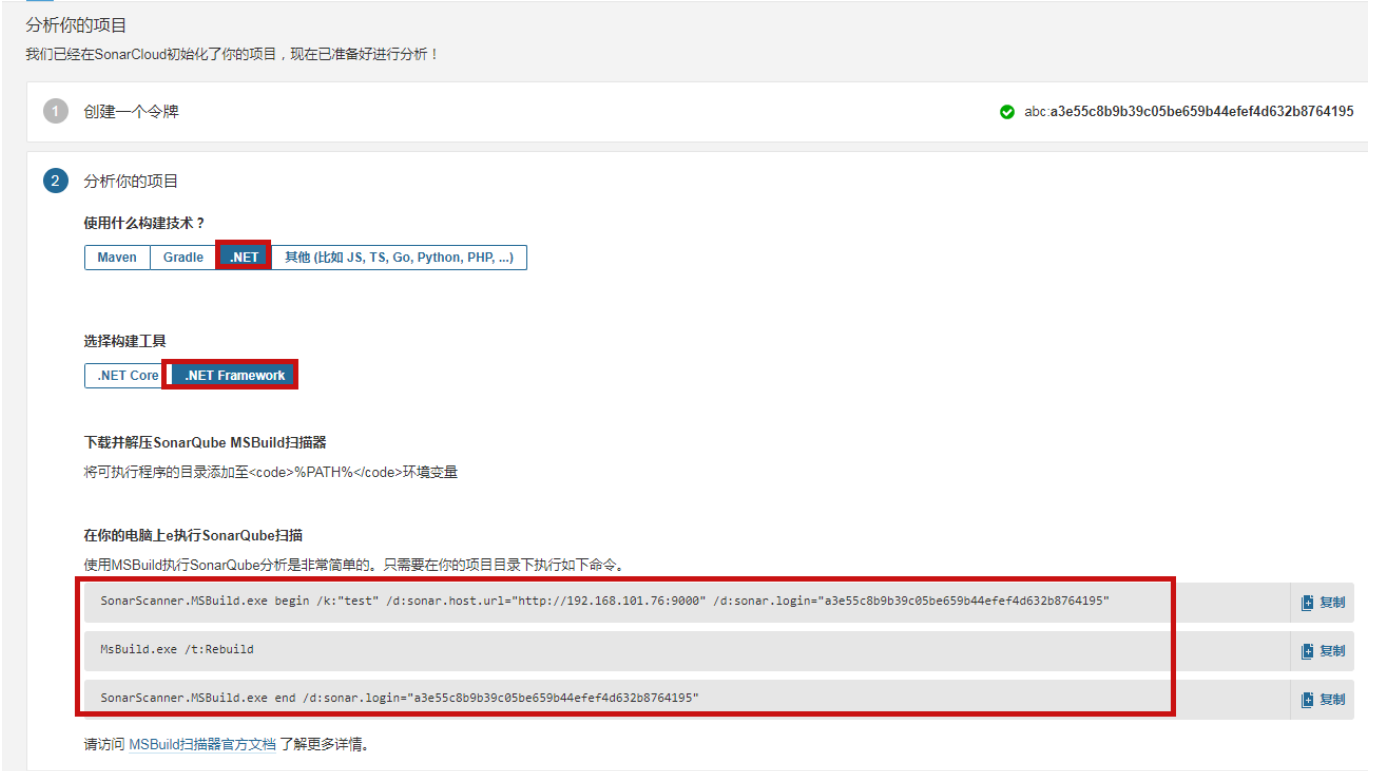Click the 使用MSBuild执行SonarQube分析 description line
Image resolution: width=1393 pixels, height=771 pixels.
(x=353, y=565)
